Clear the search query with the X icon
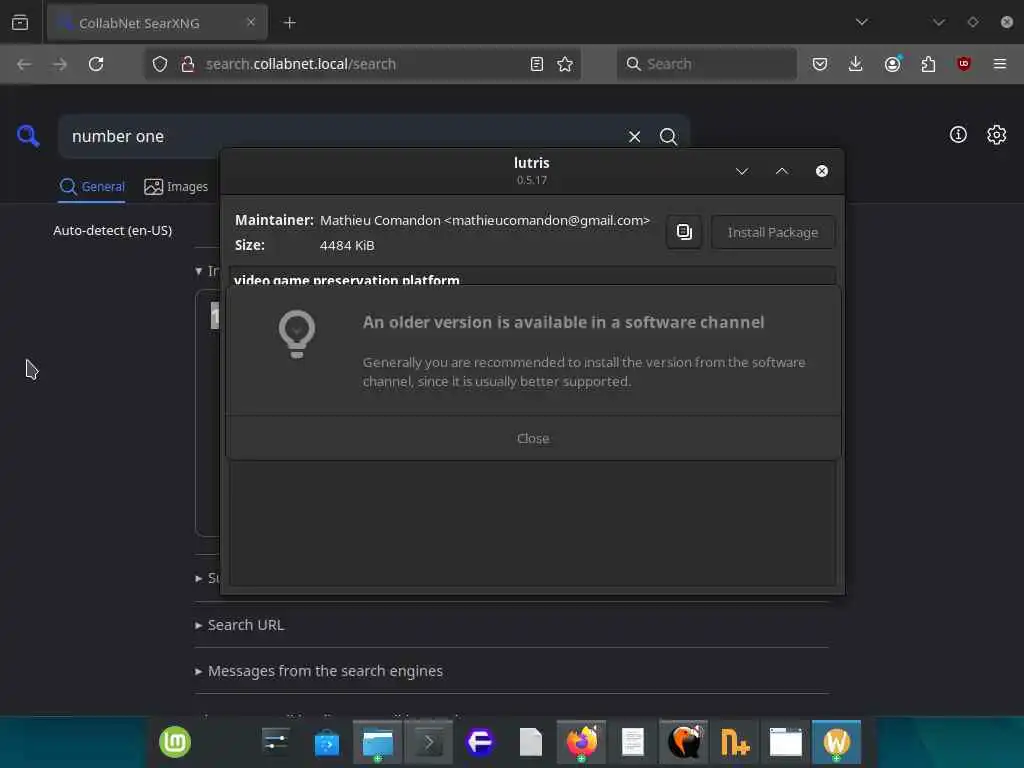 [634, 136]
